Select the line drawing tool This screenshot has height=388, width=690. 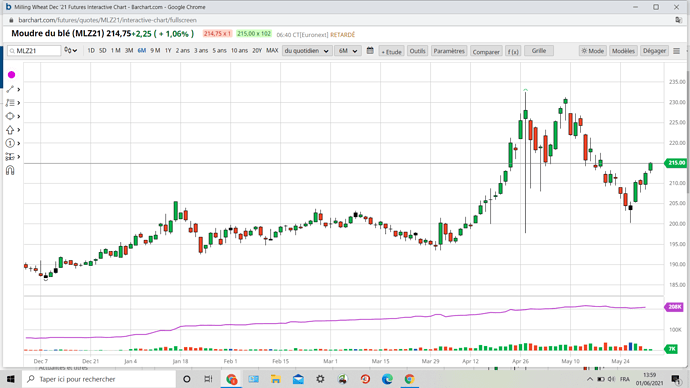click(10, 89)
